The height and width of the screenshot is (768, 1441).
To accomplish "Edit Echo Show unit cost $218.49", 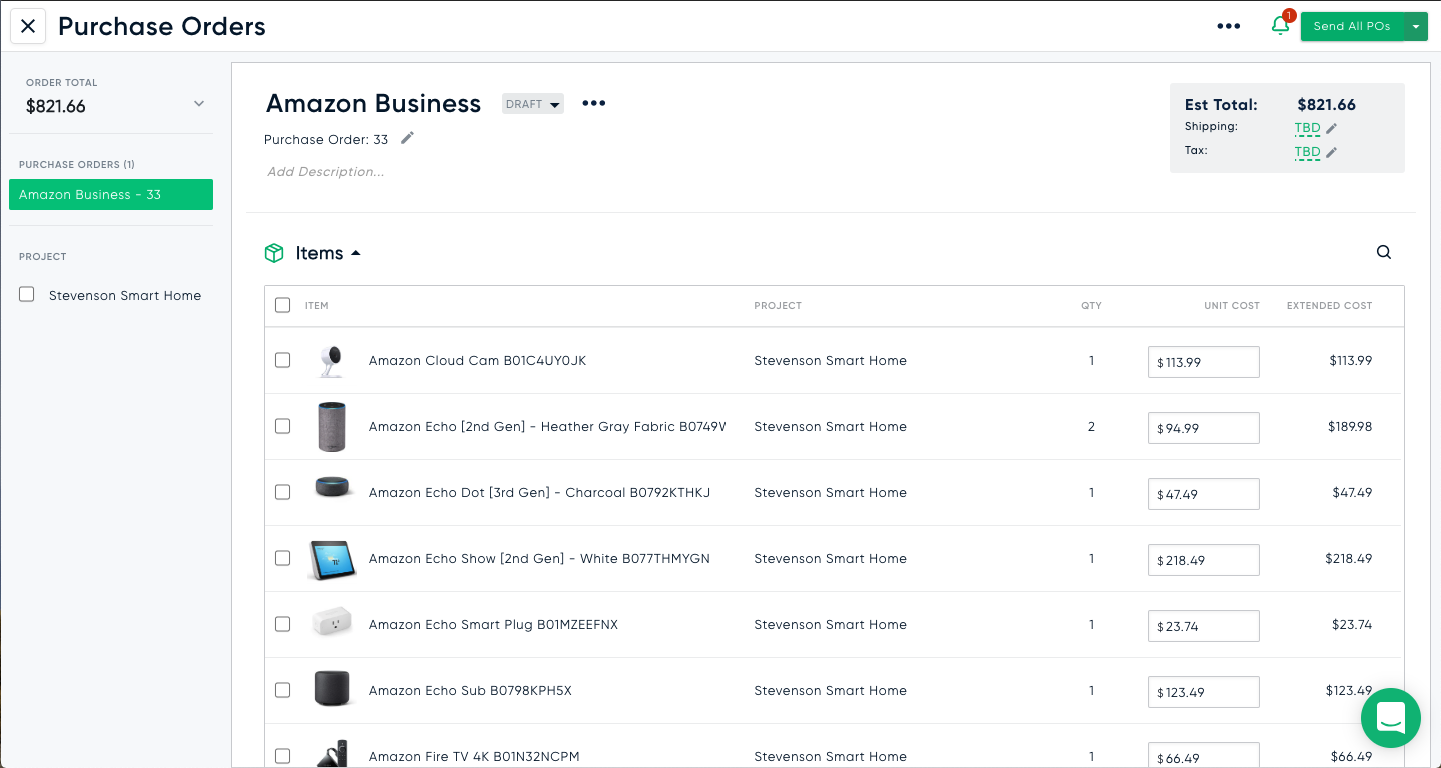I will click(x=1203, y=560).
